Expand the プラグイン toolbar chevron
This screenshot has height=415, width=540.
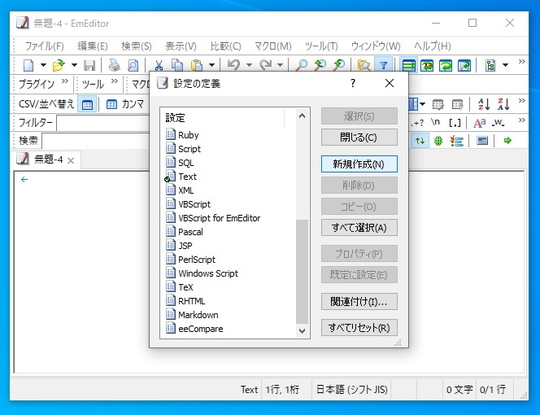coord(64,81)
